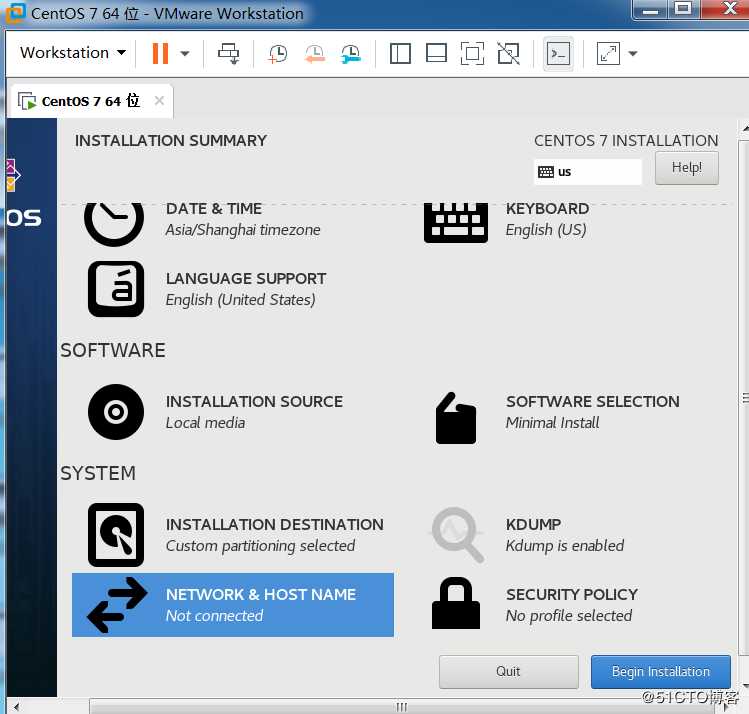Revert the virtual machine to snapshot
This screenshot has width=749, height=714.
coord(314,53)
